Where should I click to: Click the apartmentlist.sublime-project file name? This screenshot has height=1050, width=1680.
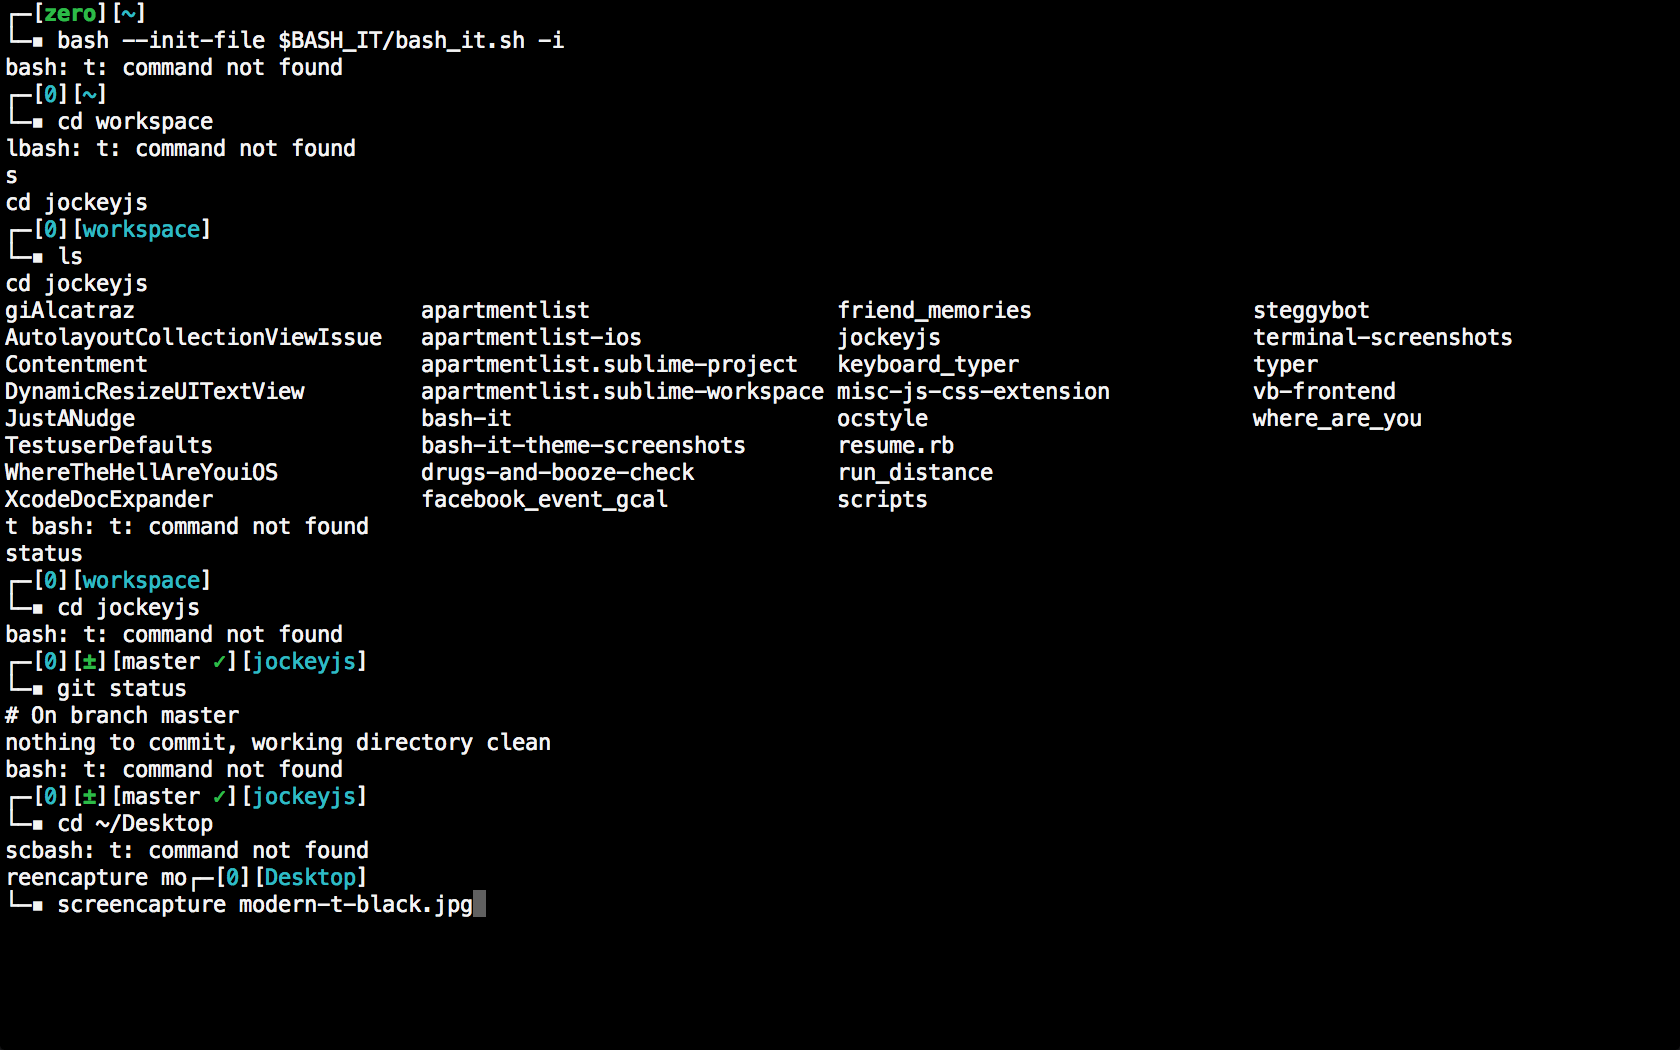609,364
